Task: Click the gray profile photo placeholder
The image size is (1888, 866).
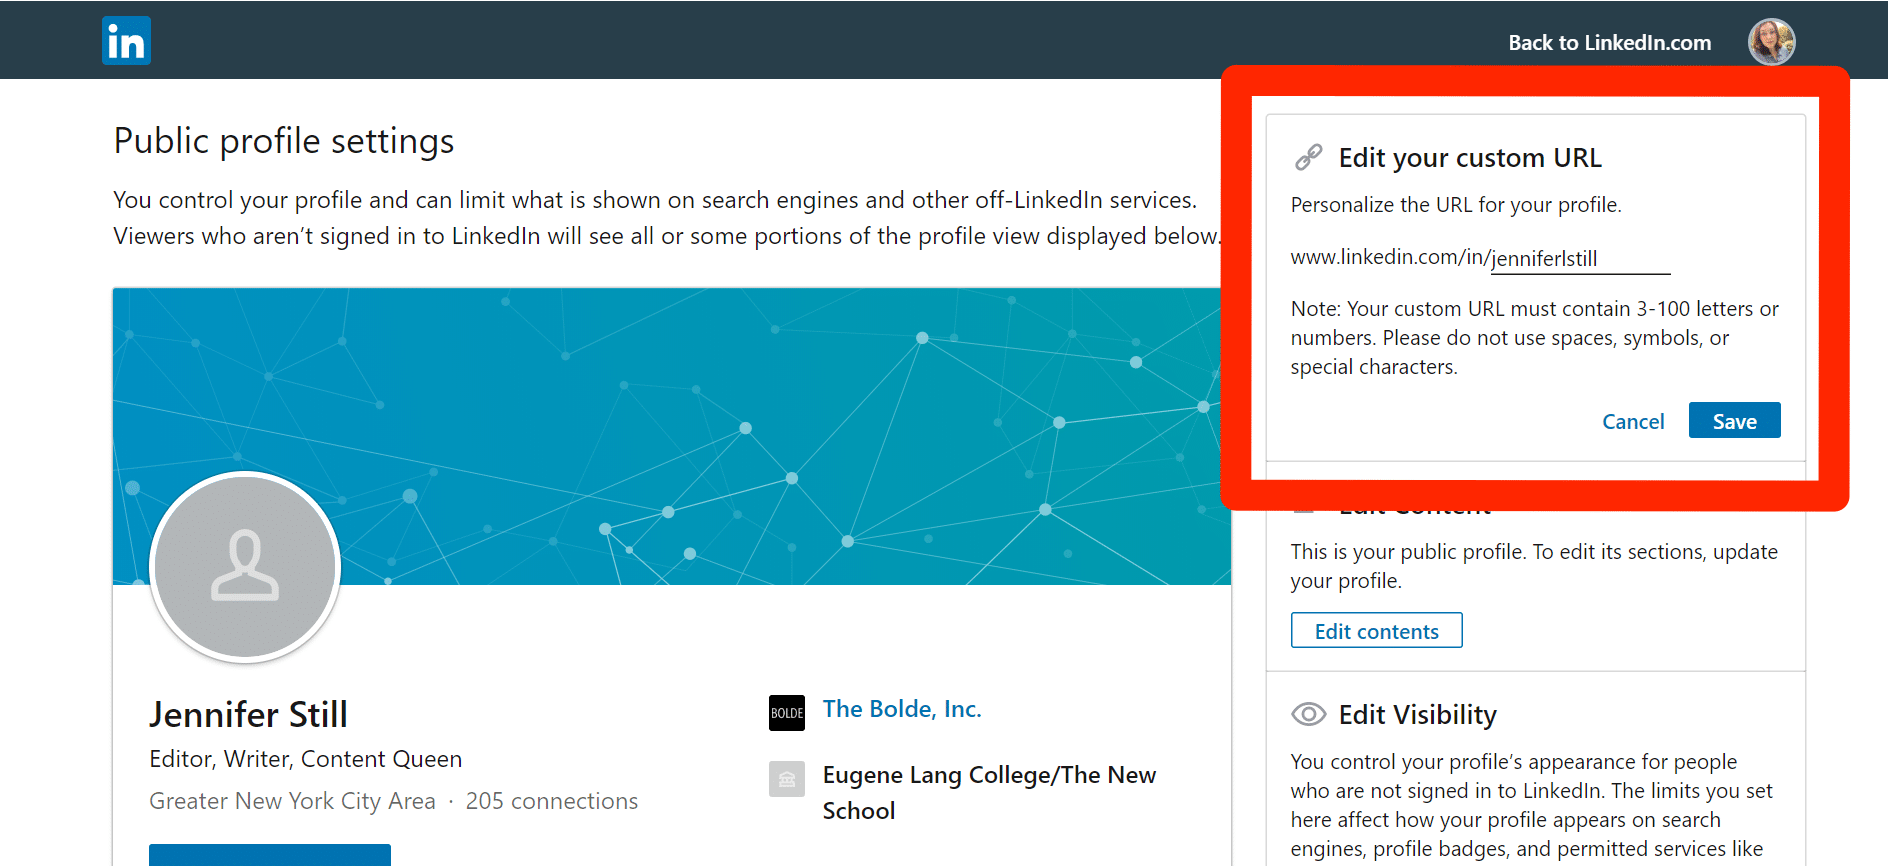Action: [x=245, y=567]
